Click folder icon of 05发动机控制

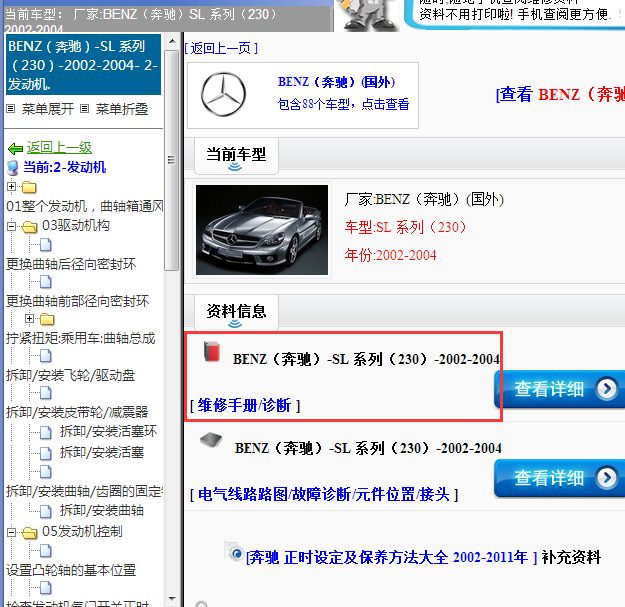coord(29,532)
